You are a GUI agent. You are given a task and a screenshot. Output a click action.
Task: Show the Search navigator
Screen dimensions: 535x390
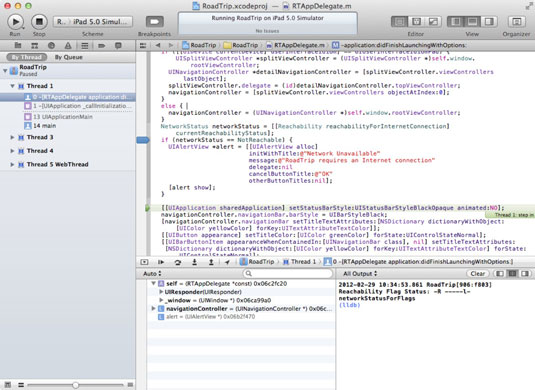[51, 45]
